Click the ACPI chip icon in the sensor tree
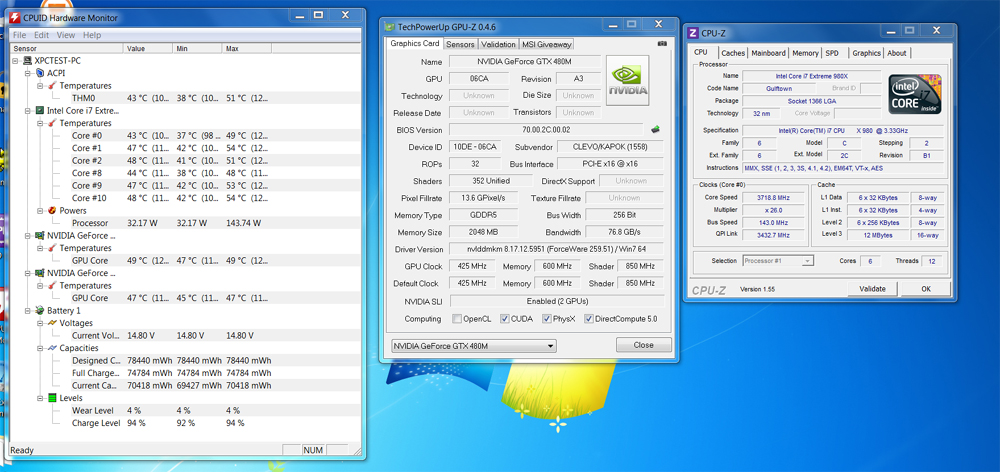1000x472 pixels. [40, 73]
